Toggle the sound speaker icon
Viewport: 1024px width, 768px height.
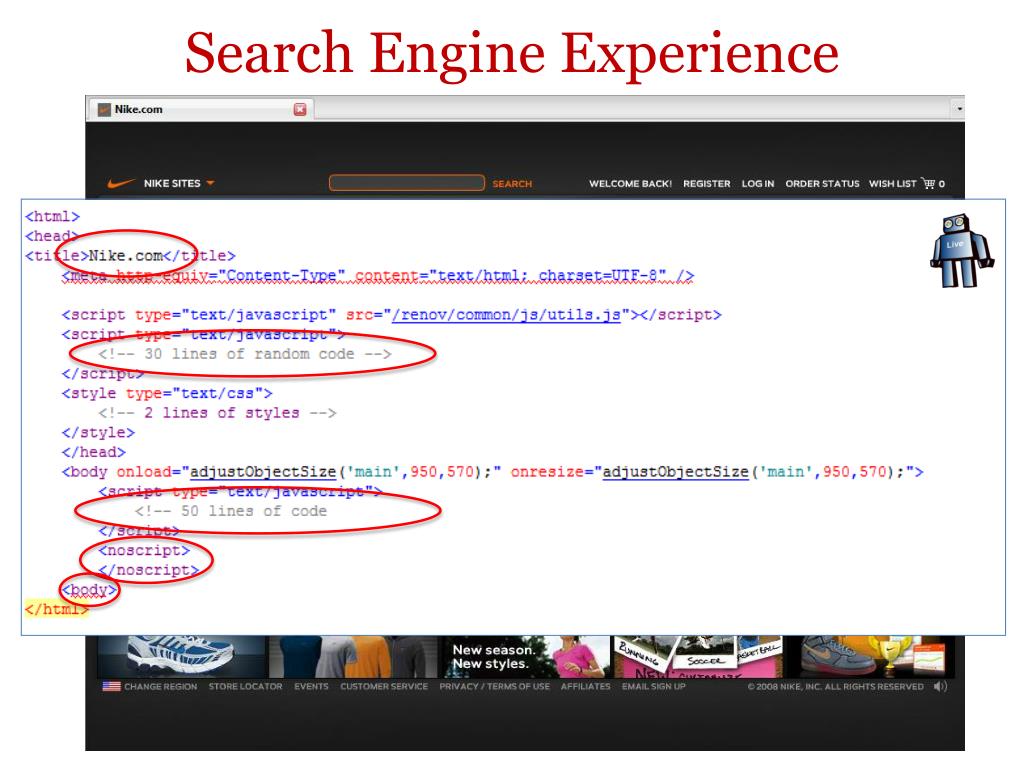[940, 686]
